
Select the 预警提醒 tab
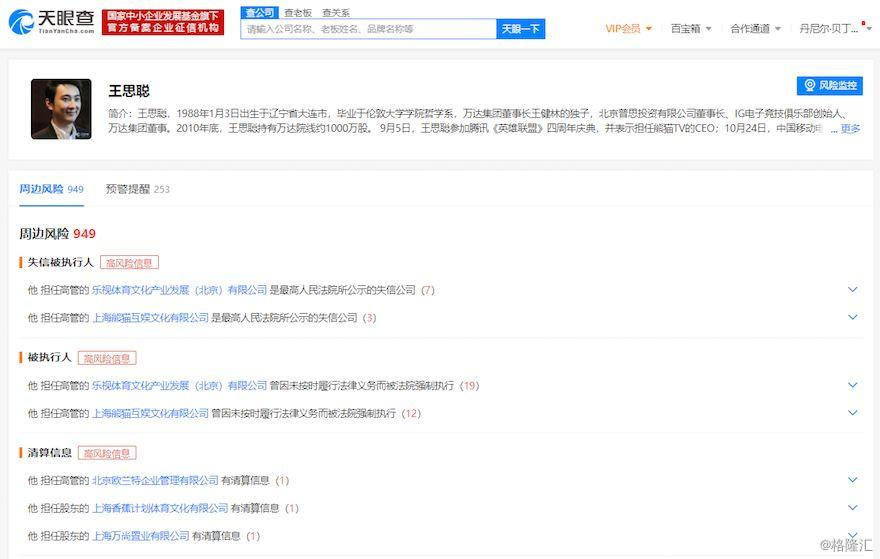tap(137, 189)
